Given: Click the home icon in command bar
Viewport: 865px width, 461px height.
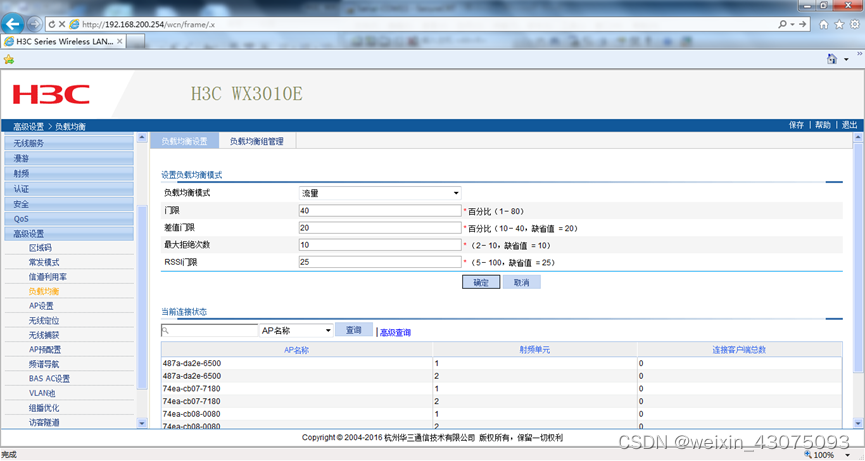Looking at the screenshot, I should [x=832, y=59].
